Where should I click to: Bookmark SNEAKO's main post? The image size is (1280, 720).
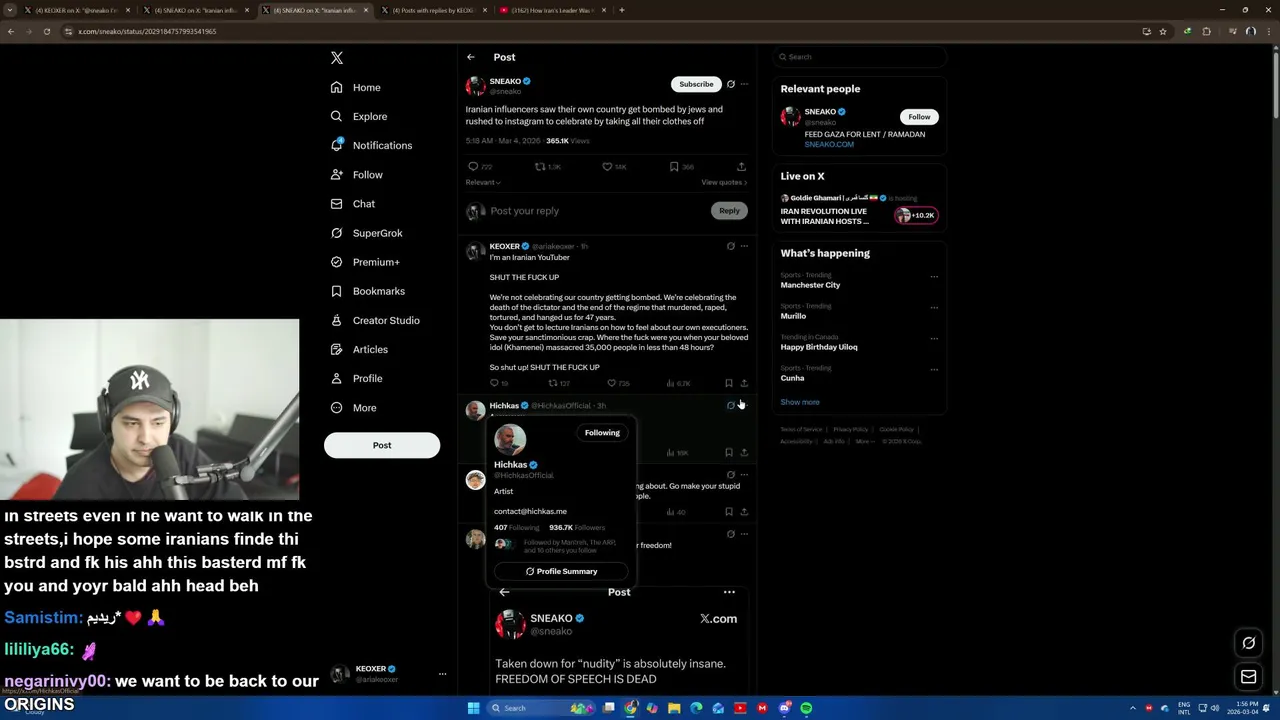(x=674, y=167)
